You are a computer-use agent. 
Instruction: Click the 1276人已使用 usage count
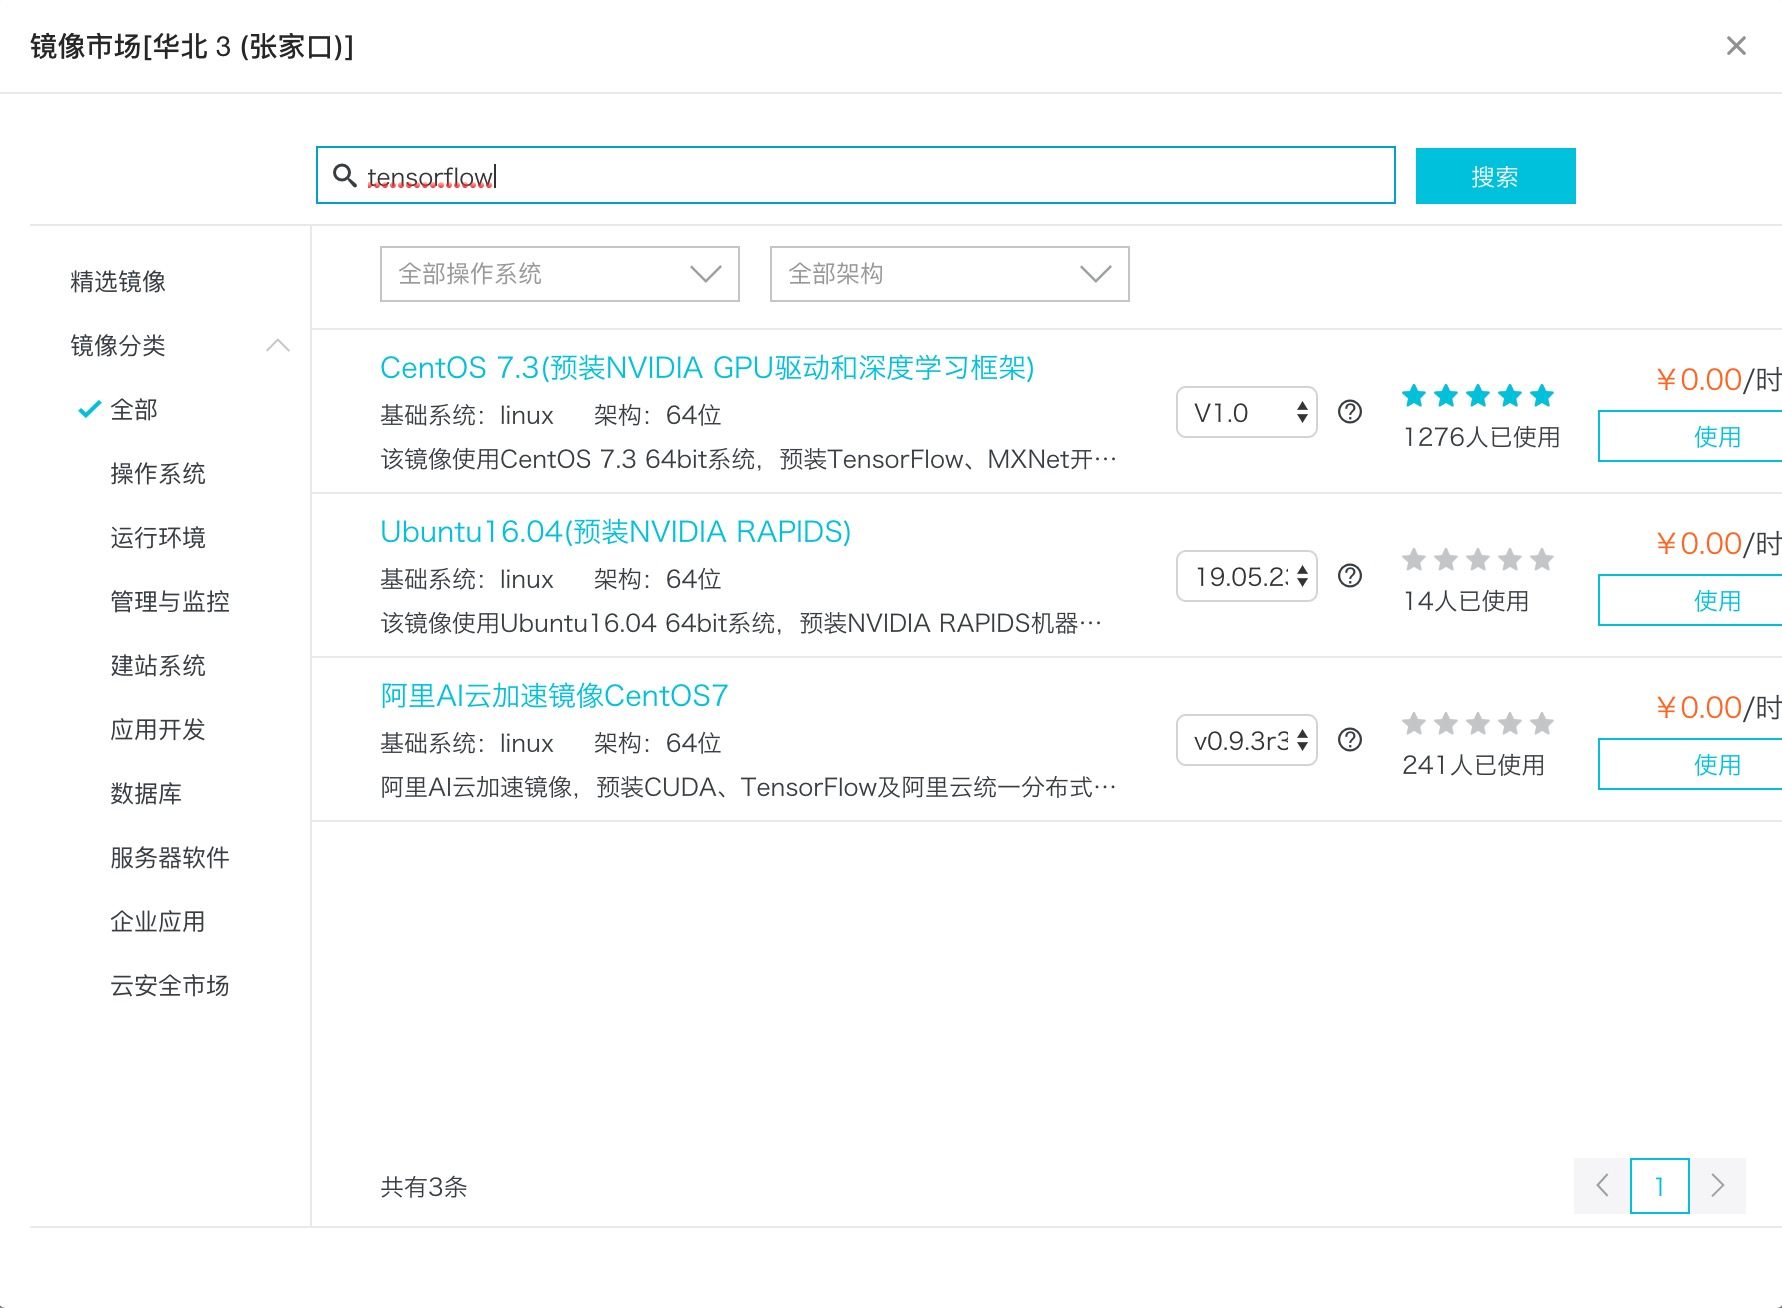tap(1481, 438)
